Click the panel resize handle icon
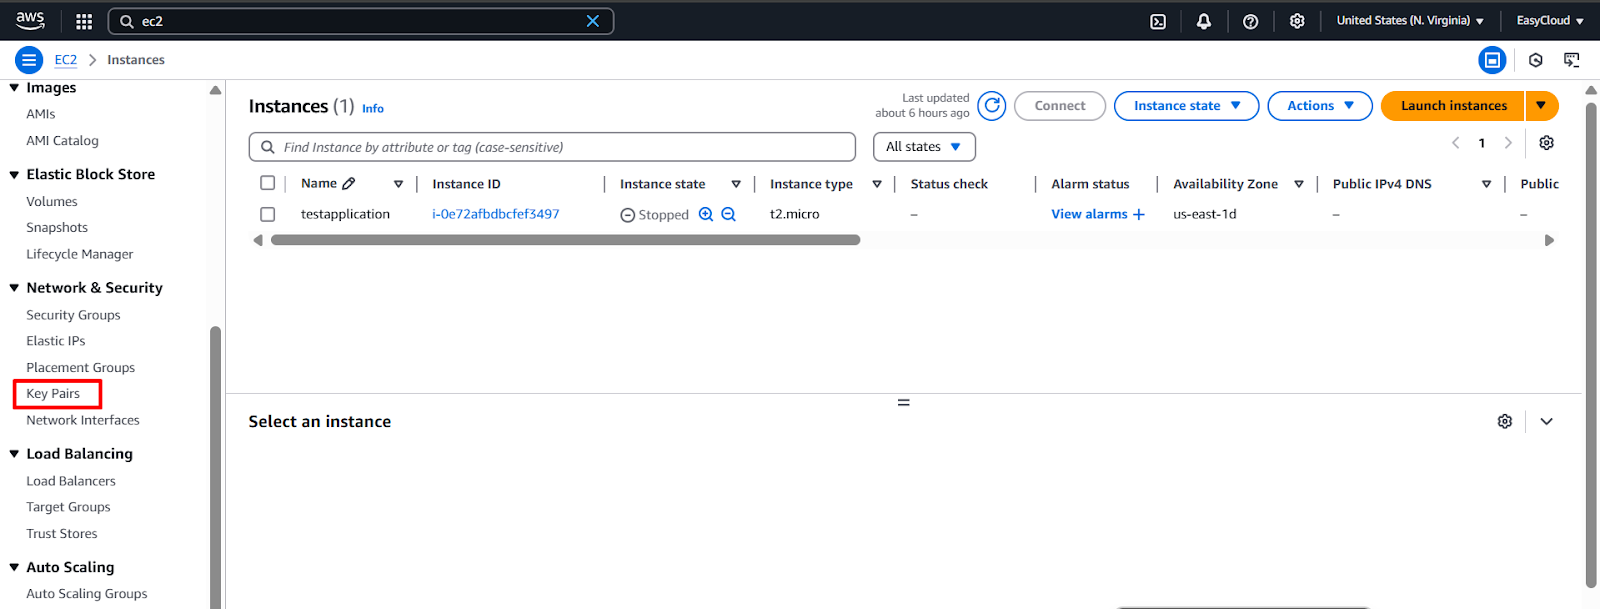 tap(904, 402)
